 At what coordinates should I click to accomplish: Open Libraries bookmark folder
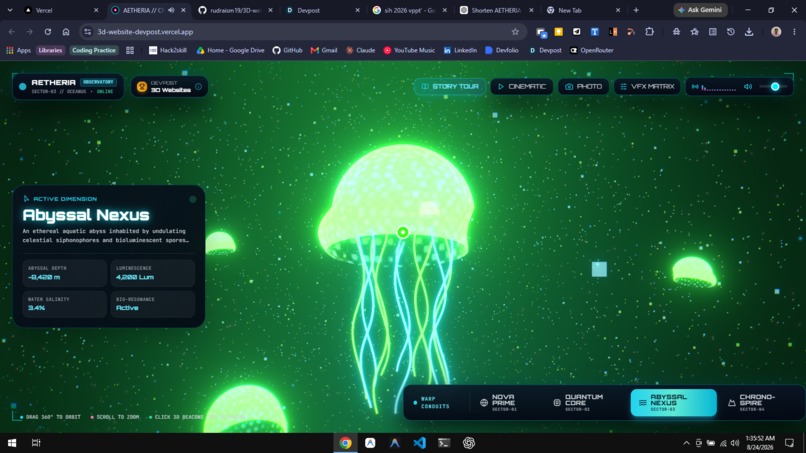(x=50, y=50)
